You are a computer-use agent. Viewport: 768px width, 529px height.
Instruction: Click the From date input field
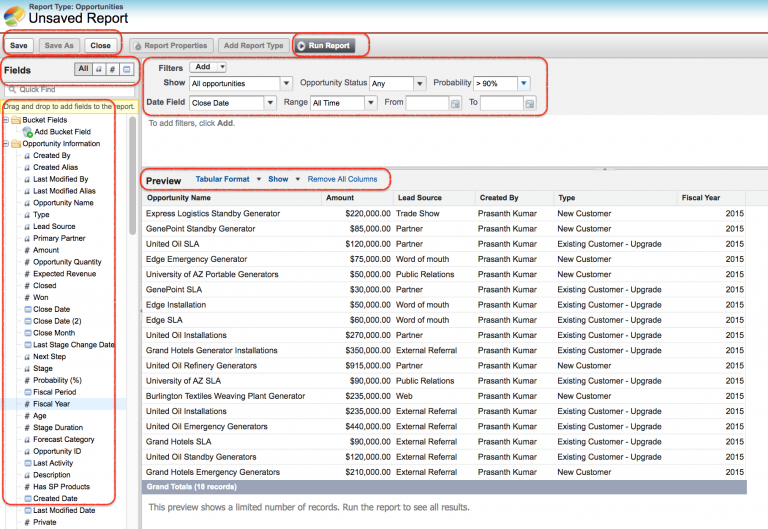coord(428,103)
